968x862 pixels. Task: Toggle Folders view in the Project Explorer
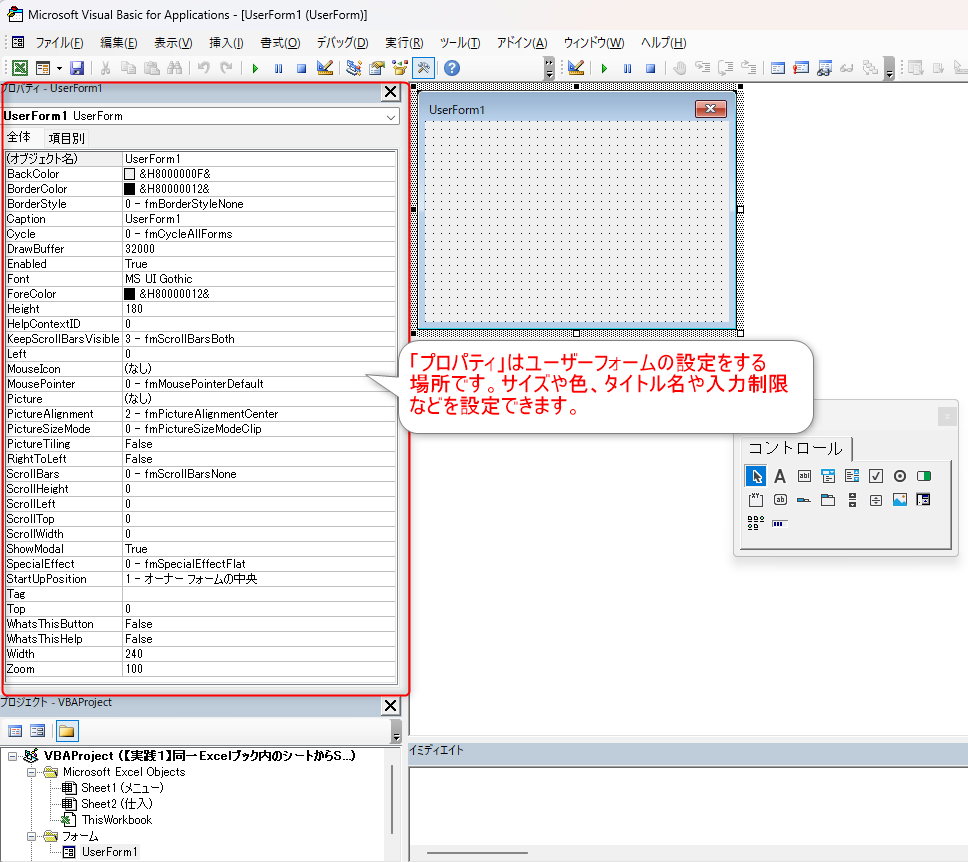click(67, 732)
